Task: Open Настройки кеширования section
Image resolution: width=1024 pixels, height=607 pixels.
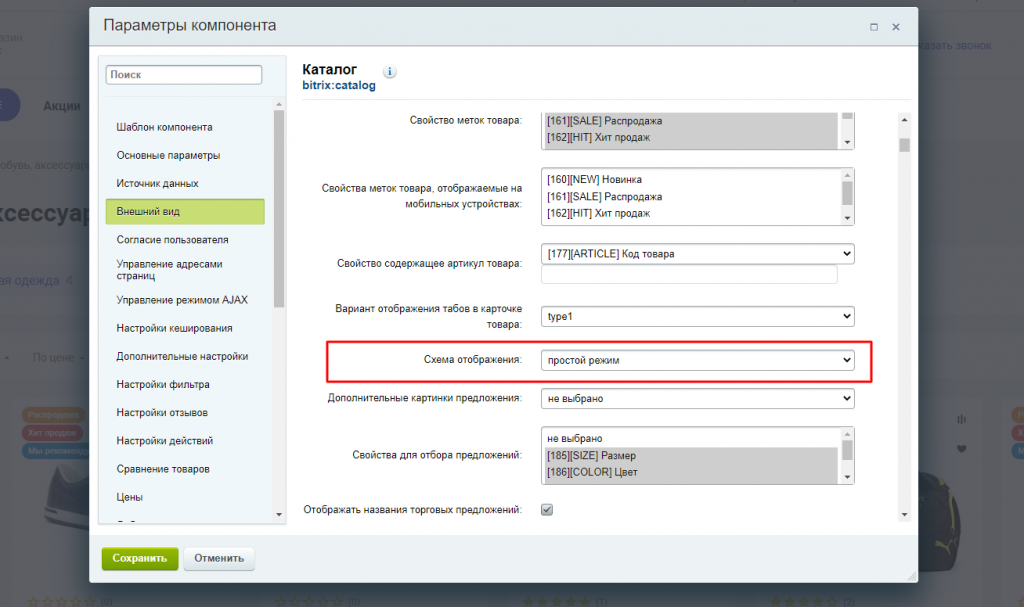Action: 174,328
